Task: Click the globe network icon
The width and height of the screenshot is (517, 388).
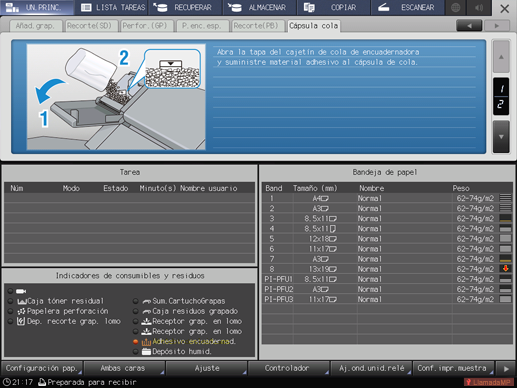Action: [455, 7]
